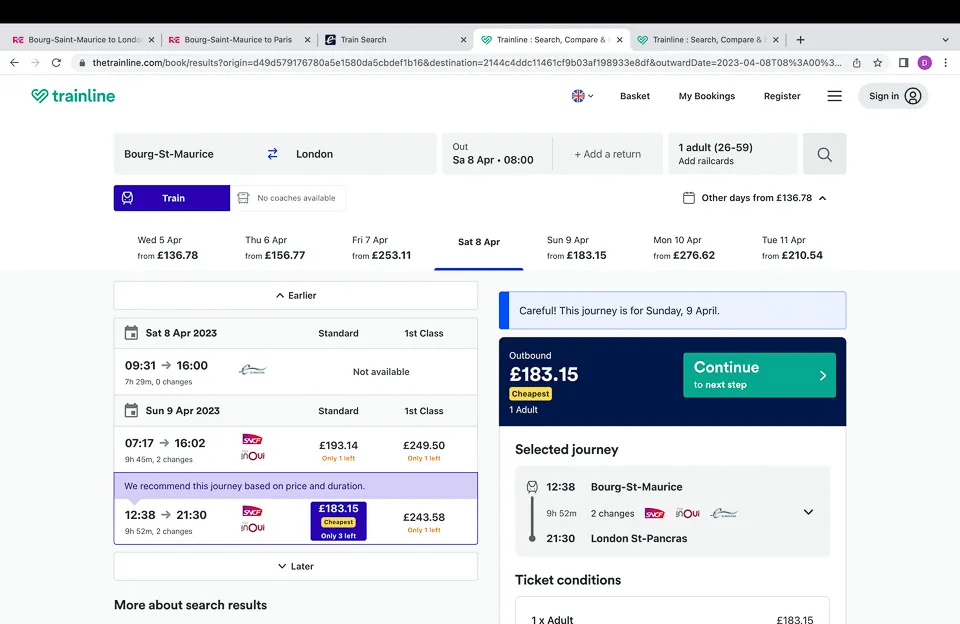Open My Bookings
Viewport: 960px width, 624px height.
point(707,96)
